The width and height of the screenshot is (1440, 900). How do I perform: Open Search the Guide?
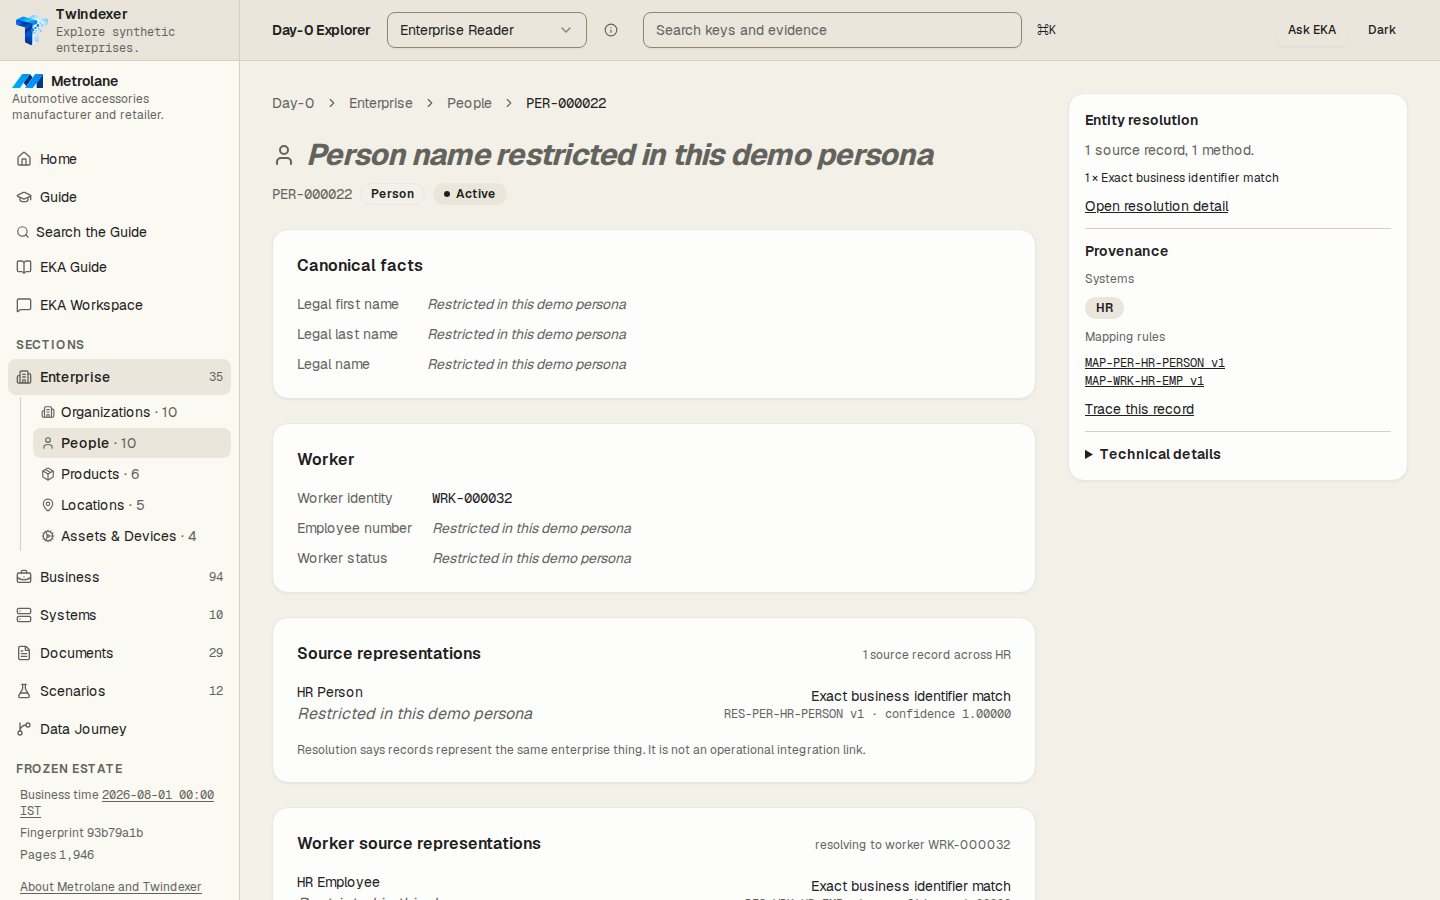119,232
